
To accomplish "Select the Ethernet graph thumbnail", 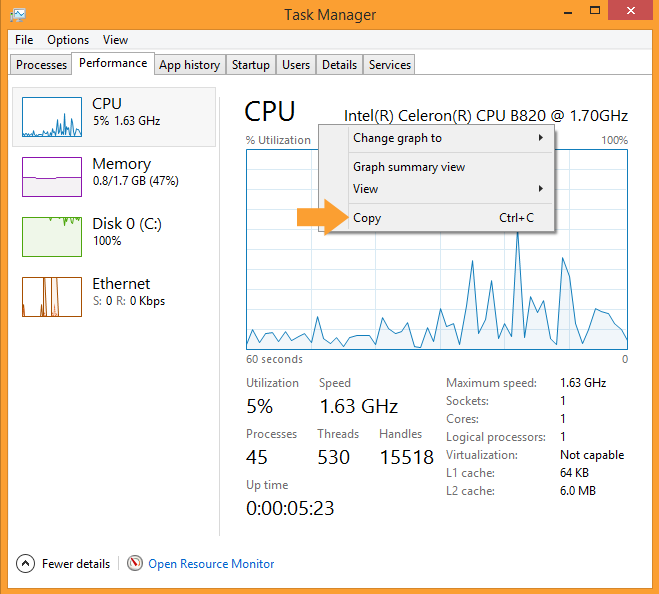I will pyautogui.click(x=52, y=297).
